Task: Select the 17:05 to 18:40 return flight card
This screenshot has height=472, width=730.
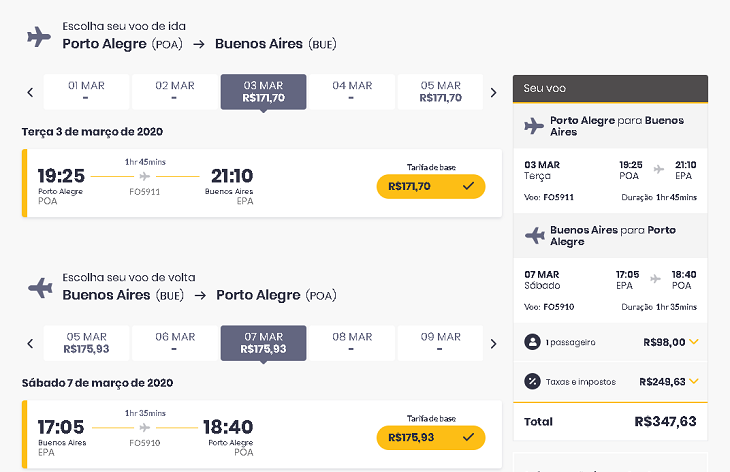Action: click(x=262, y=434)
